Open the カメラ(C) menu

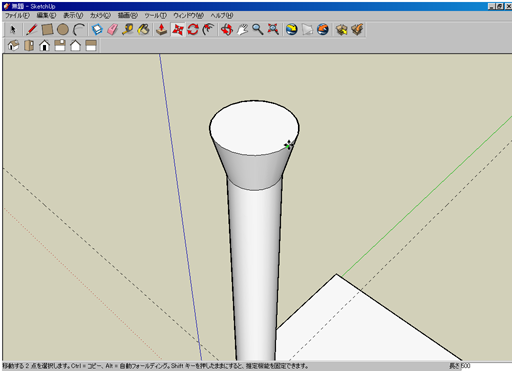point(100,15)
